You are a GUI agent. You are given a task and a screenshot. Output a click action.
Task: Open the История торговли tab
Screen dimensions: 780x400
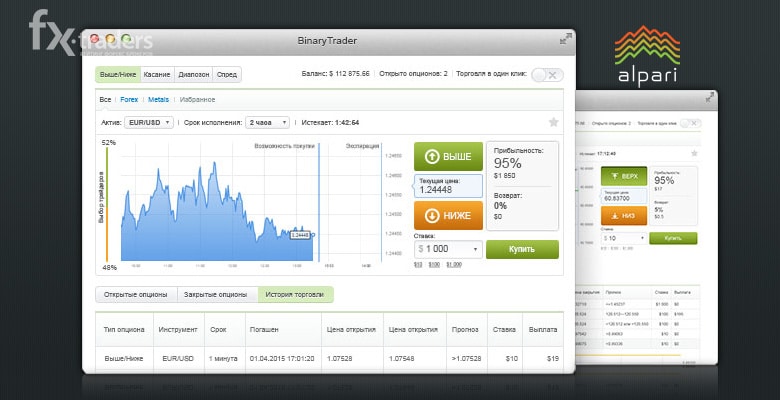(295, 295)
